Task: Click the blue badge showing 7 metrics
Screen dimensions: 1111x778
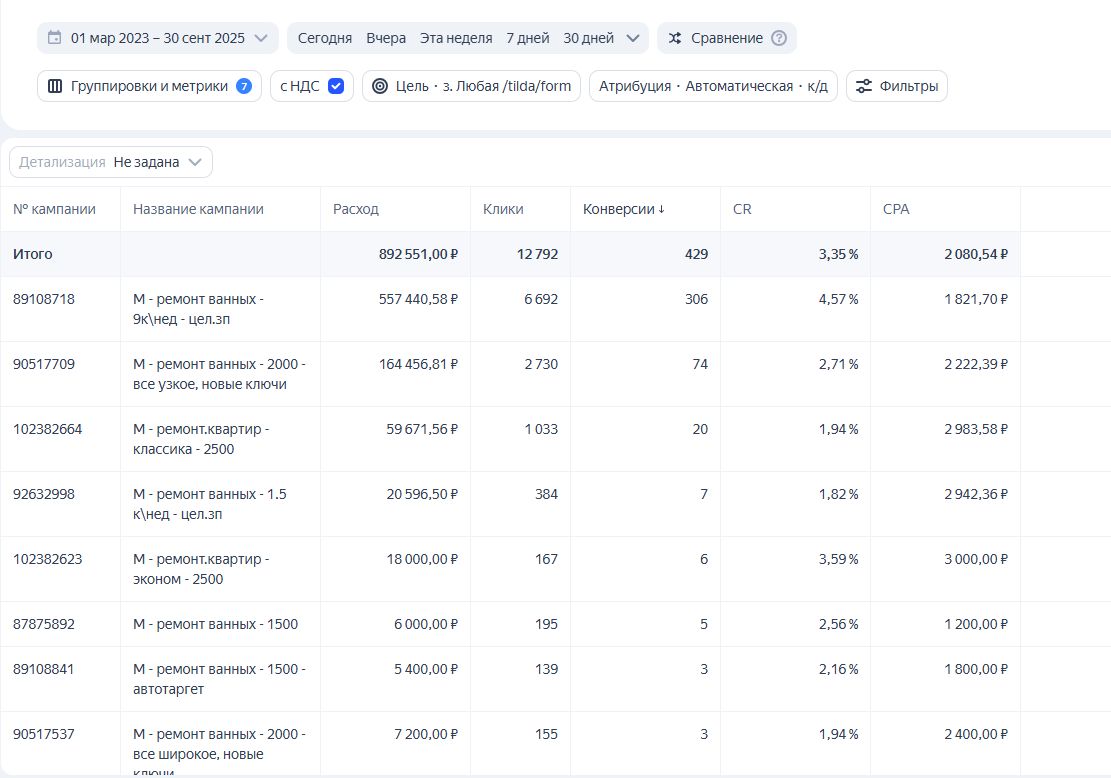Action: point(244,86)
